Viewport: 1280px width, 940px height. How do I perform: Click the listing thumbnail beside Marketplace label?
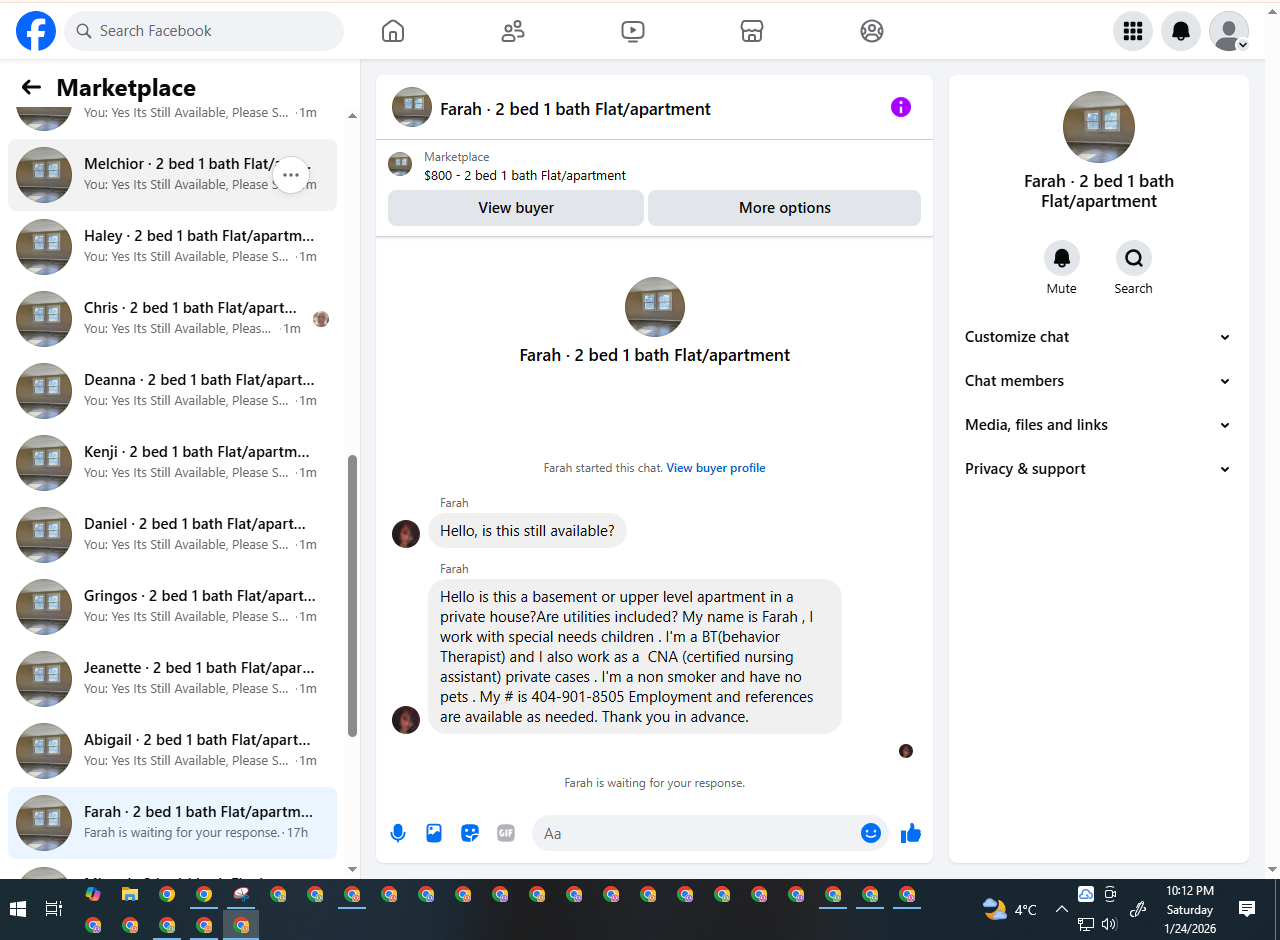point(400,164)
